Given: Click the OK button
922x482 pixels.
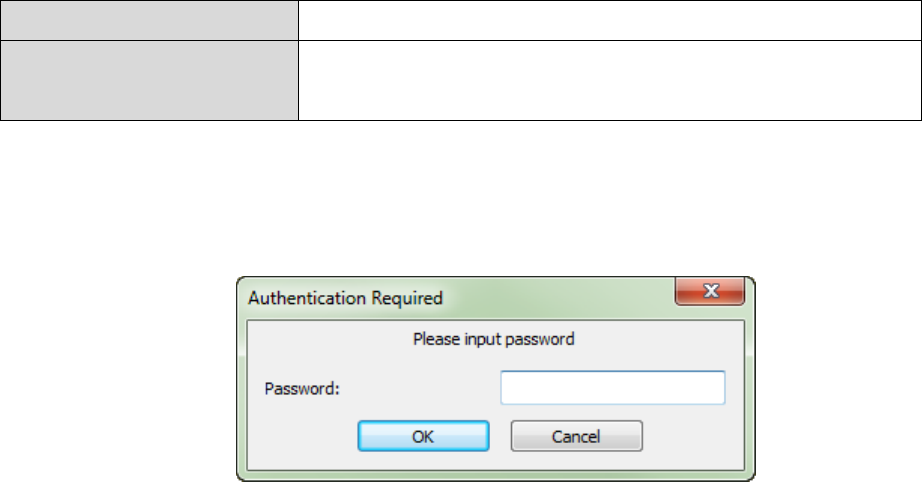Looking at the screenshot, I should (x=423, y=436).
